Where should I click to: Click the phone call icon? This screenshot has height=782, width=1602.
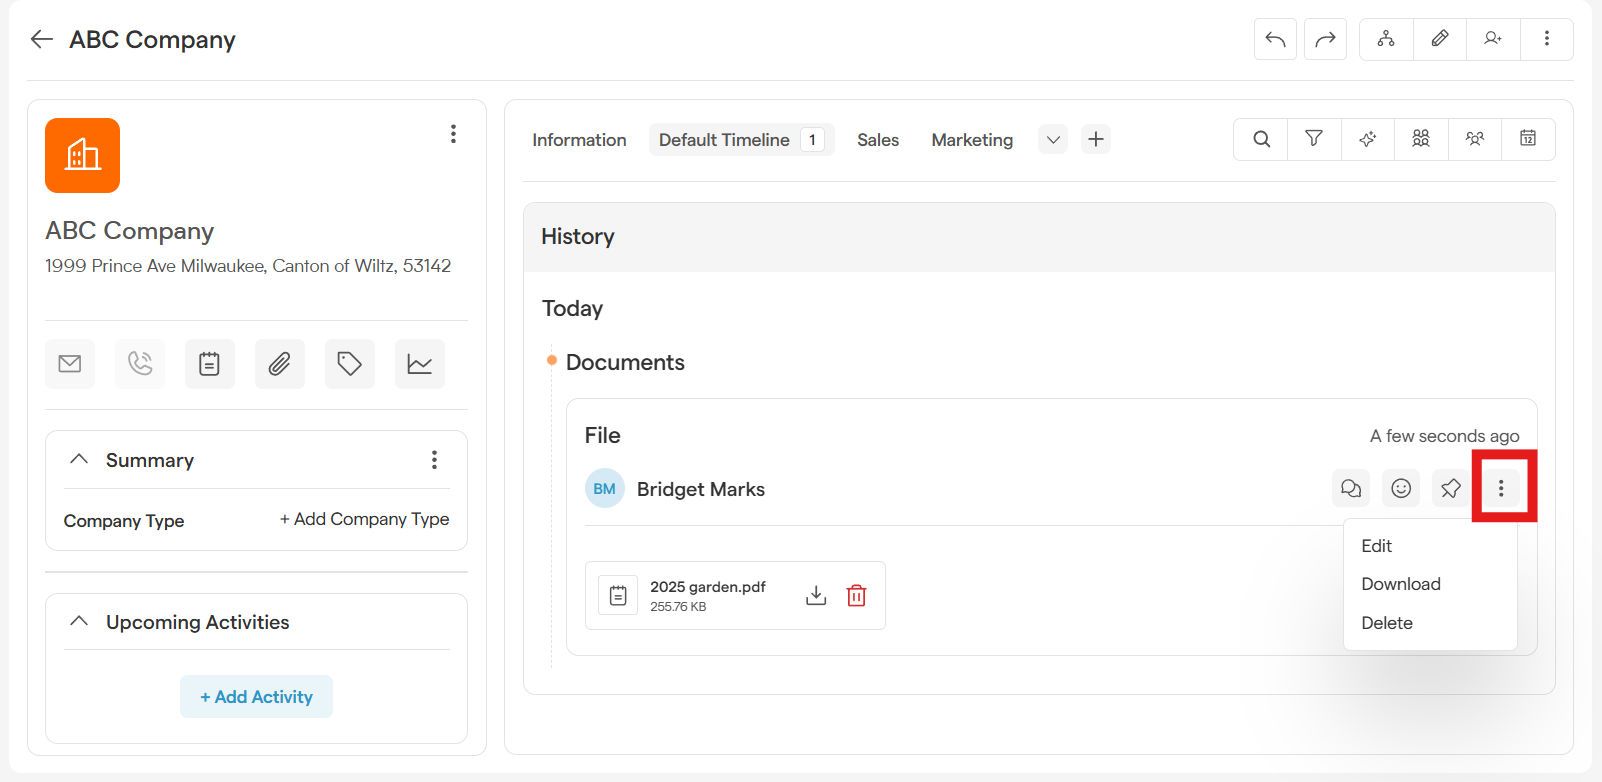point(140,364)
